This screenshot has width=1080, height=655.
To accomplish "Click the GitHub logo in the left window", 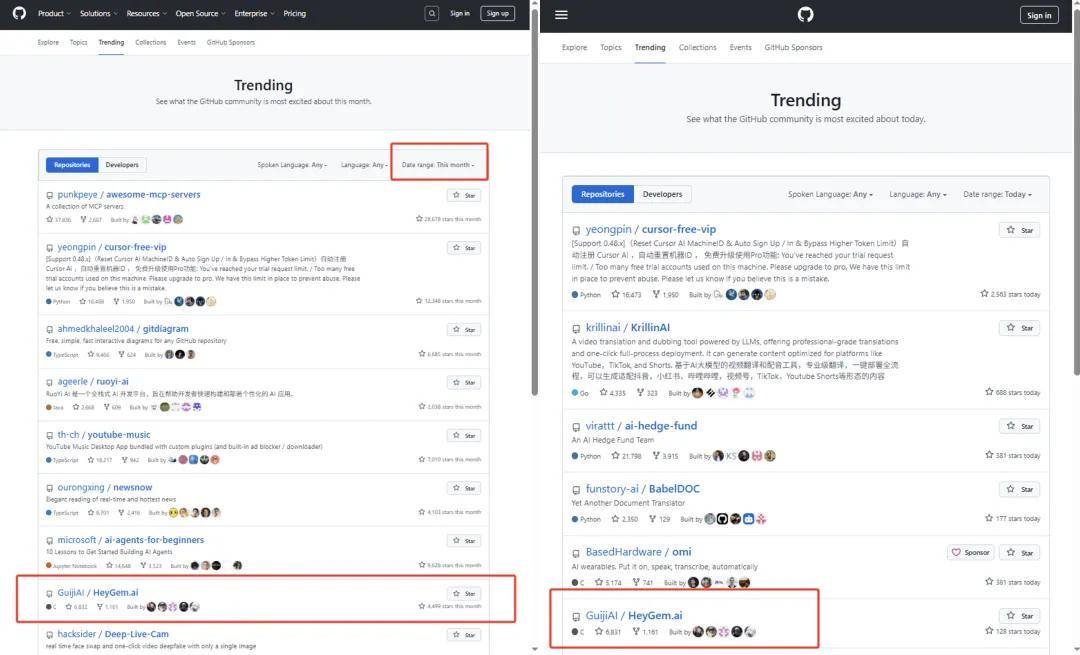I will click(x=19, y=13).
